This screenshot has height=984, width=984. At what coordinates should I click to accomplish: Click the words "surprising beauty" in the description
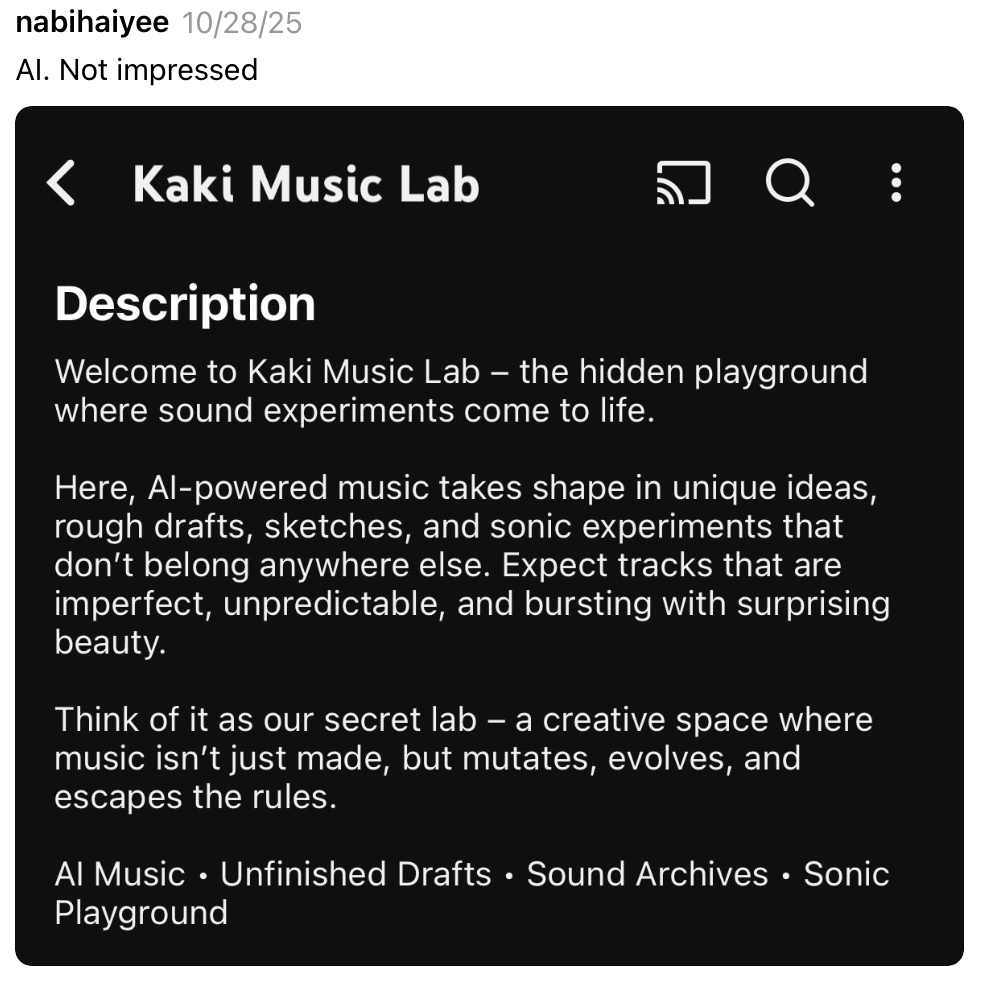point(800,605)
